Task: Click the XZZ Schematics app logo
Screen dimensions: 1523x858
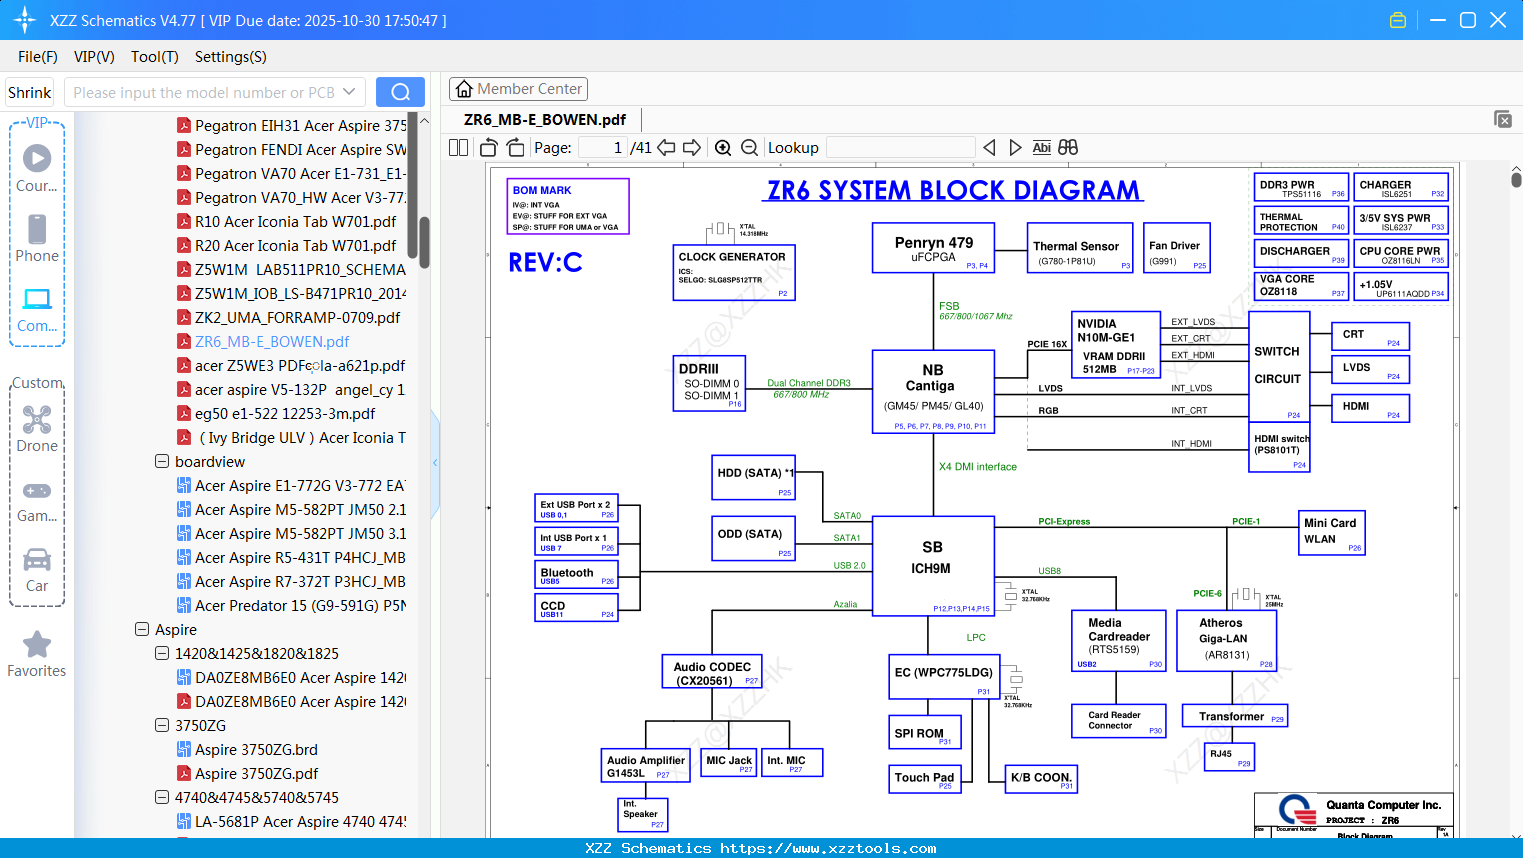Action: 25,20
